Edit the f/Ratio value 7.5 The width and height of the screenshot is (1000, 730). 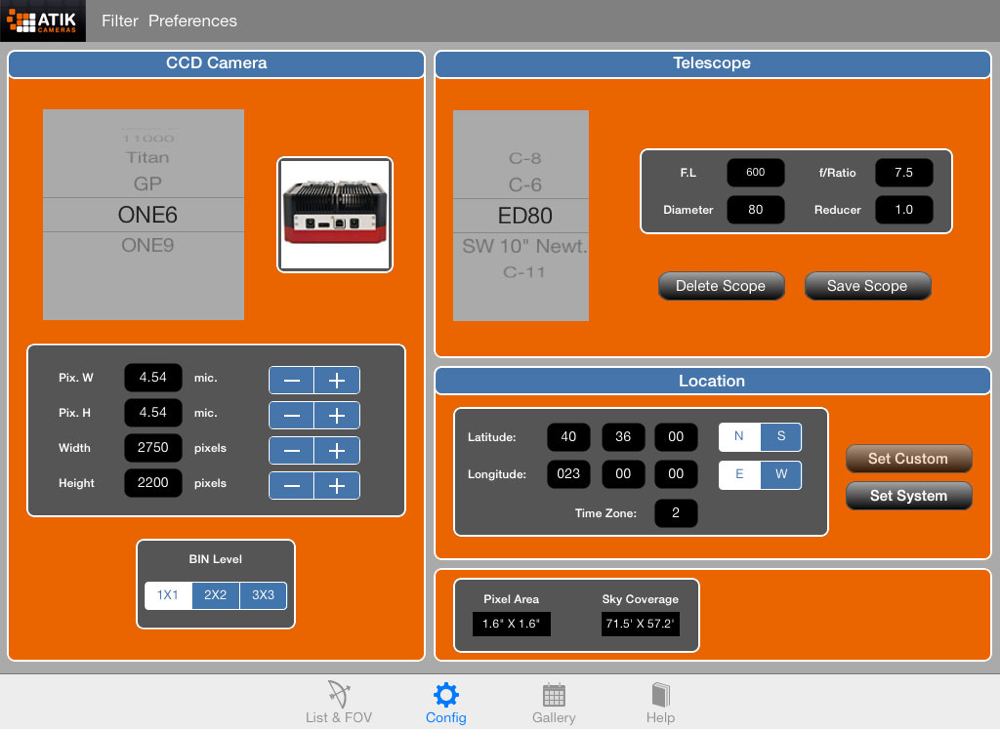[x=904, y=172]
